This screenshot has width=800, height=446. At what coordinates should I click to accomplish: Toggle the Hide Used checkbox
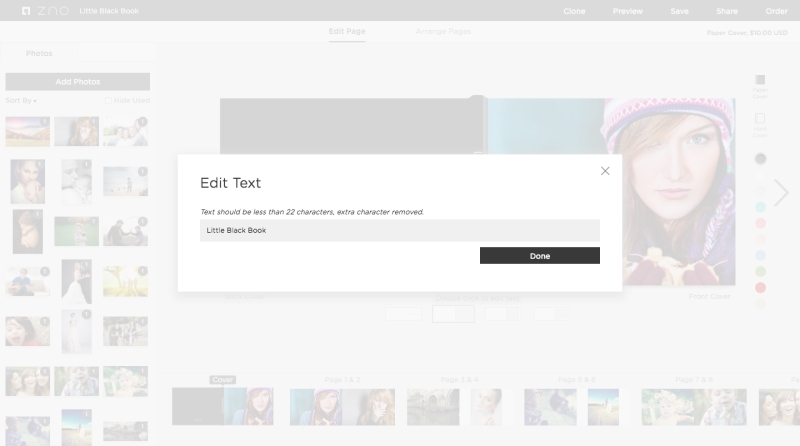click(108, 101)
